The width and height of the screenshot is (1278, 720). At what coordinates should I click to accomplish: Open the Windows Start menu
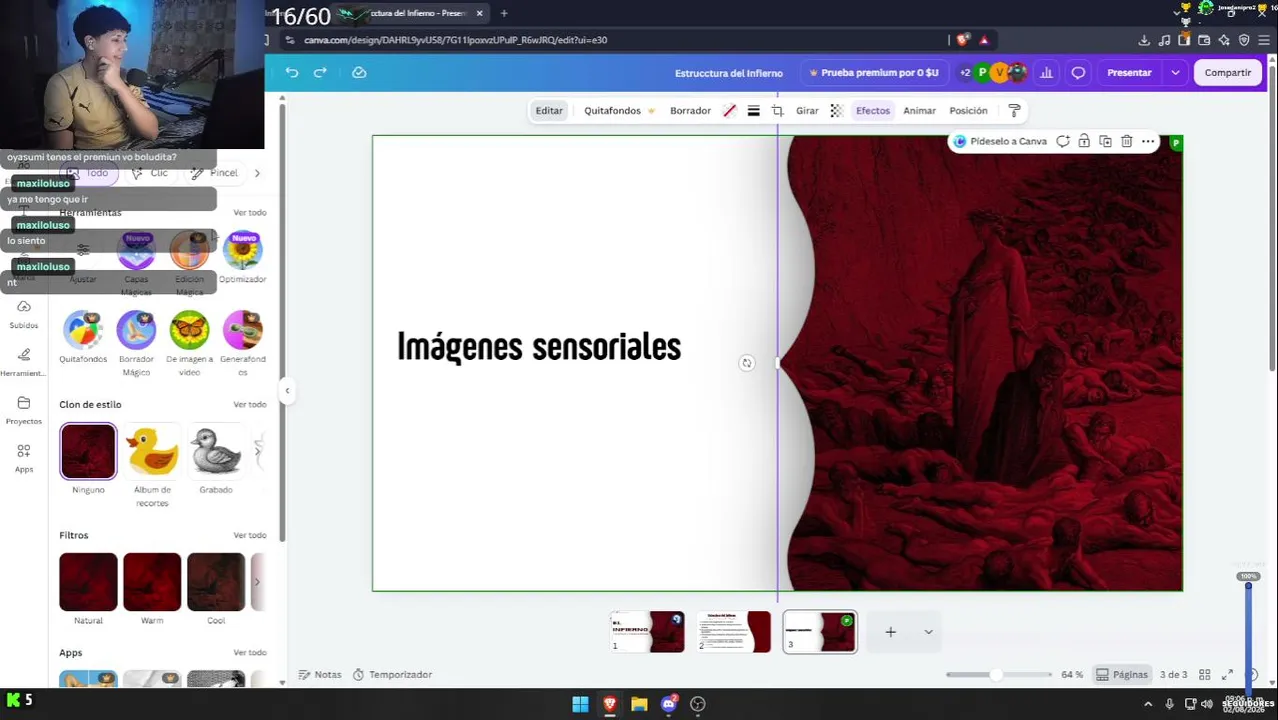pyautogui.click(x=580, y=704)
